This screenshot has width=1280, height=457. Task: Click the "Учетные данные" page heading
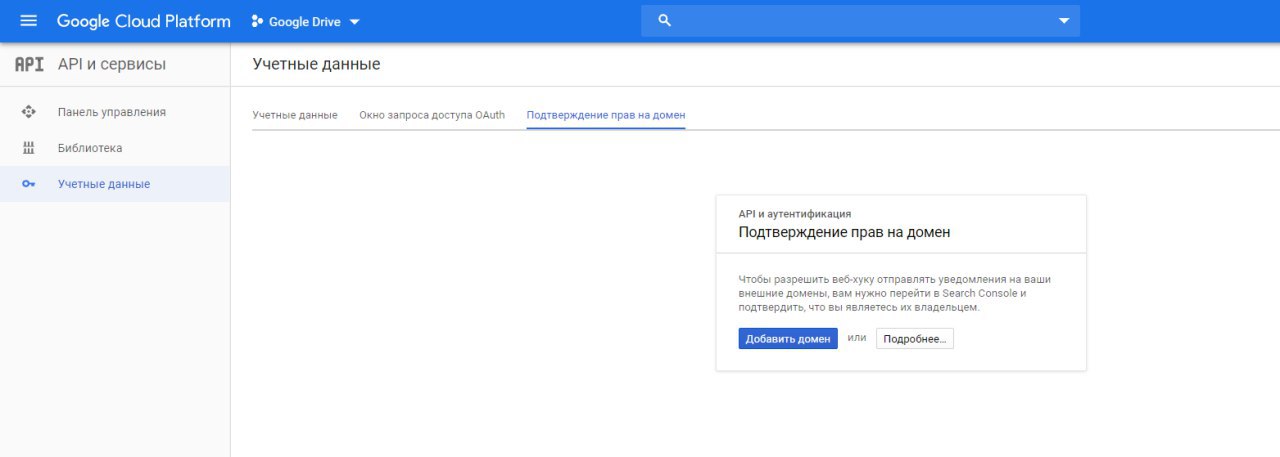(316, 64)
